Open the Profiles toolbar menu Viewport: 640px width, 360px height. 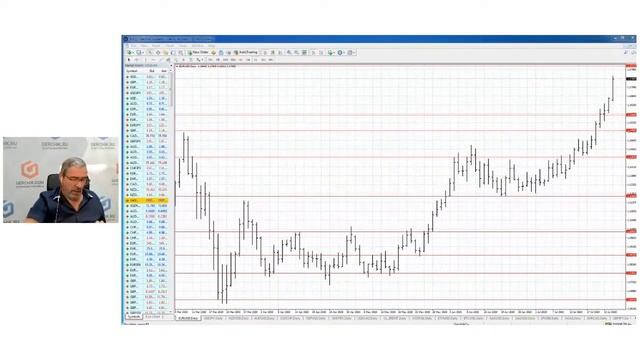coord(139,52)
